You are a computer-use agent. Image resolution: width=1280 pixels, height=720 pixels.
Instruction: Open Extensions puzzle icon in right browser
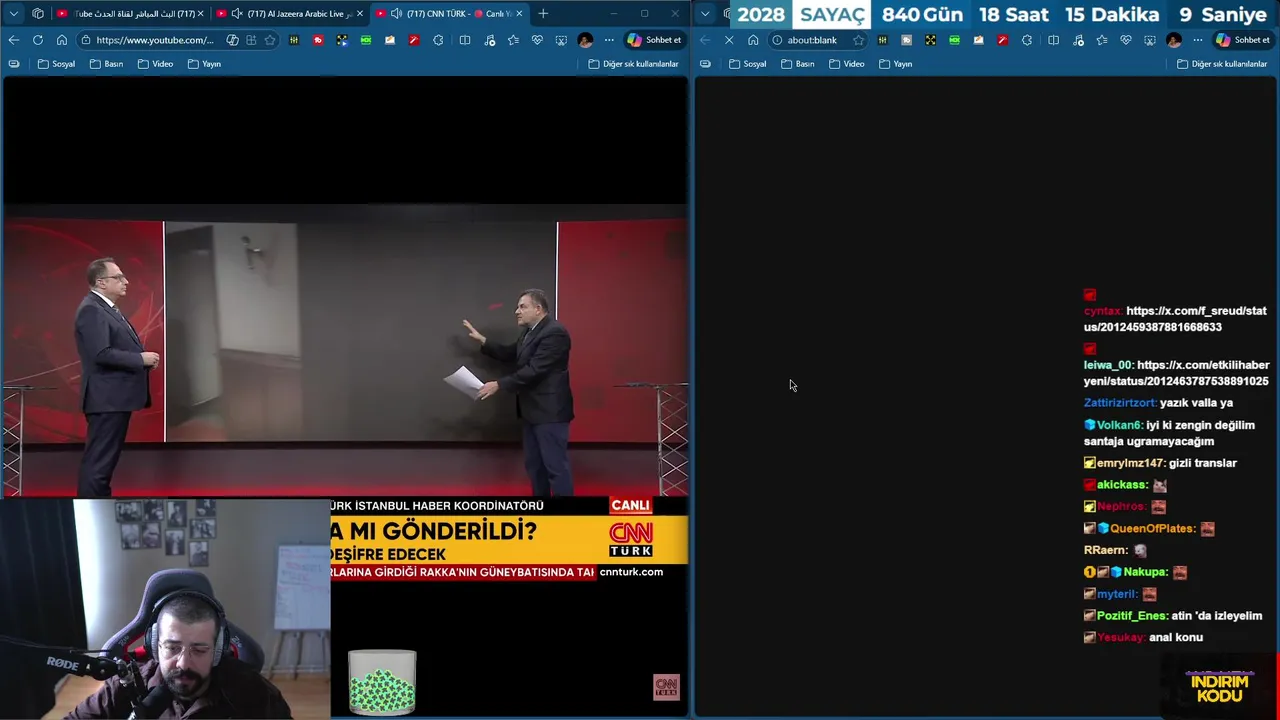(x=1027, y=40)
